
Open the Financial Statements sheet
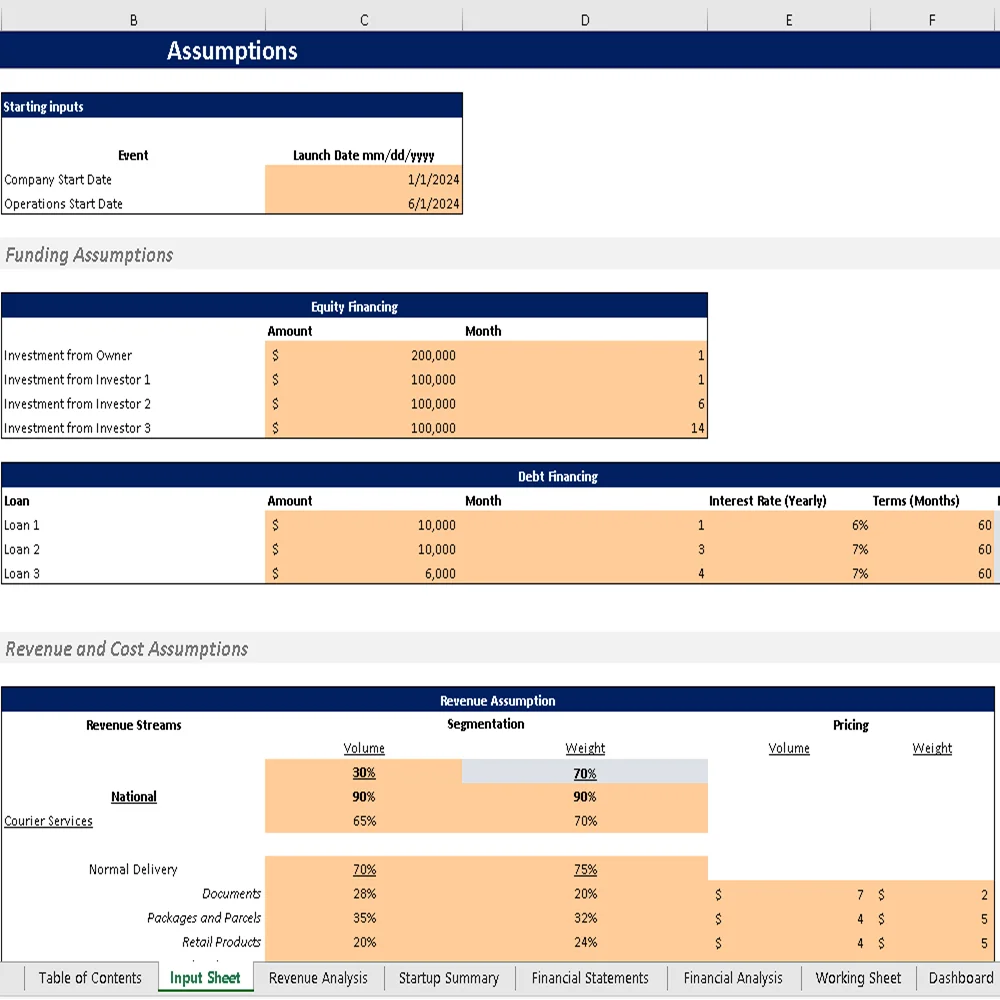591,978
